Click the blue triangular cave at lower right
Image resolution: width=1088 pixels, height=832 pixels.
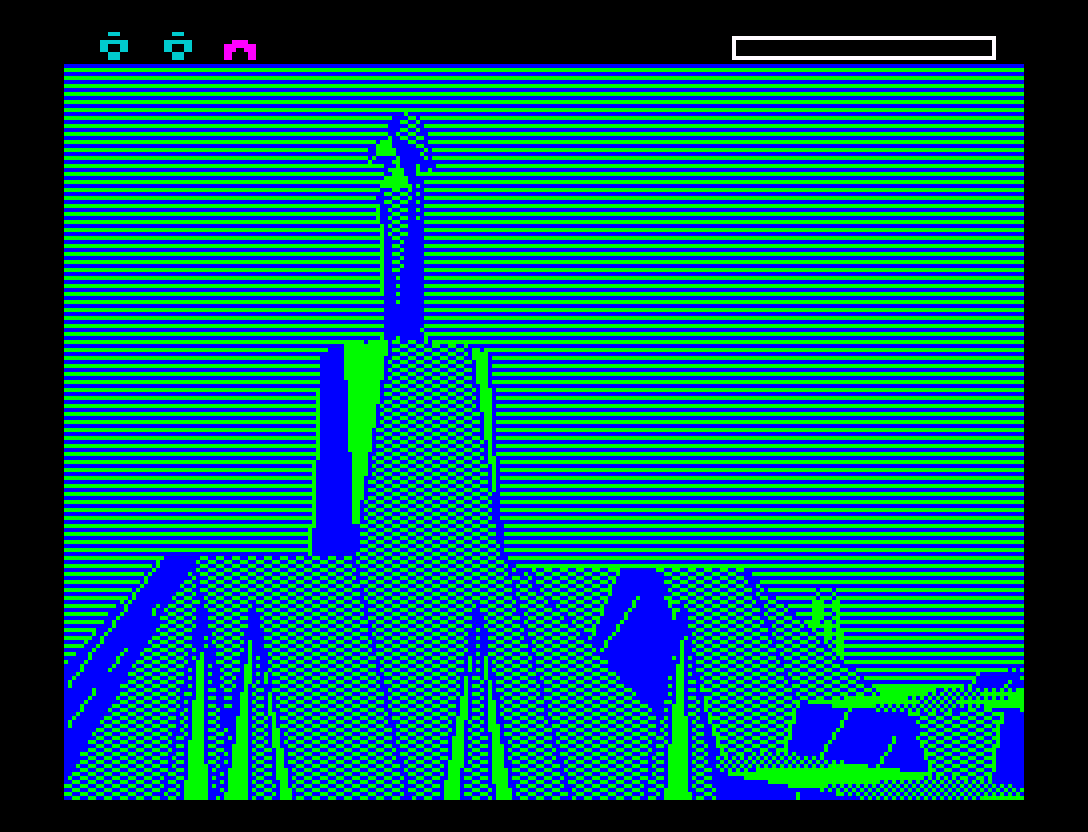coord(857,739)
